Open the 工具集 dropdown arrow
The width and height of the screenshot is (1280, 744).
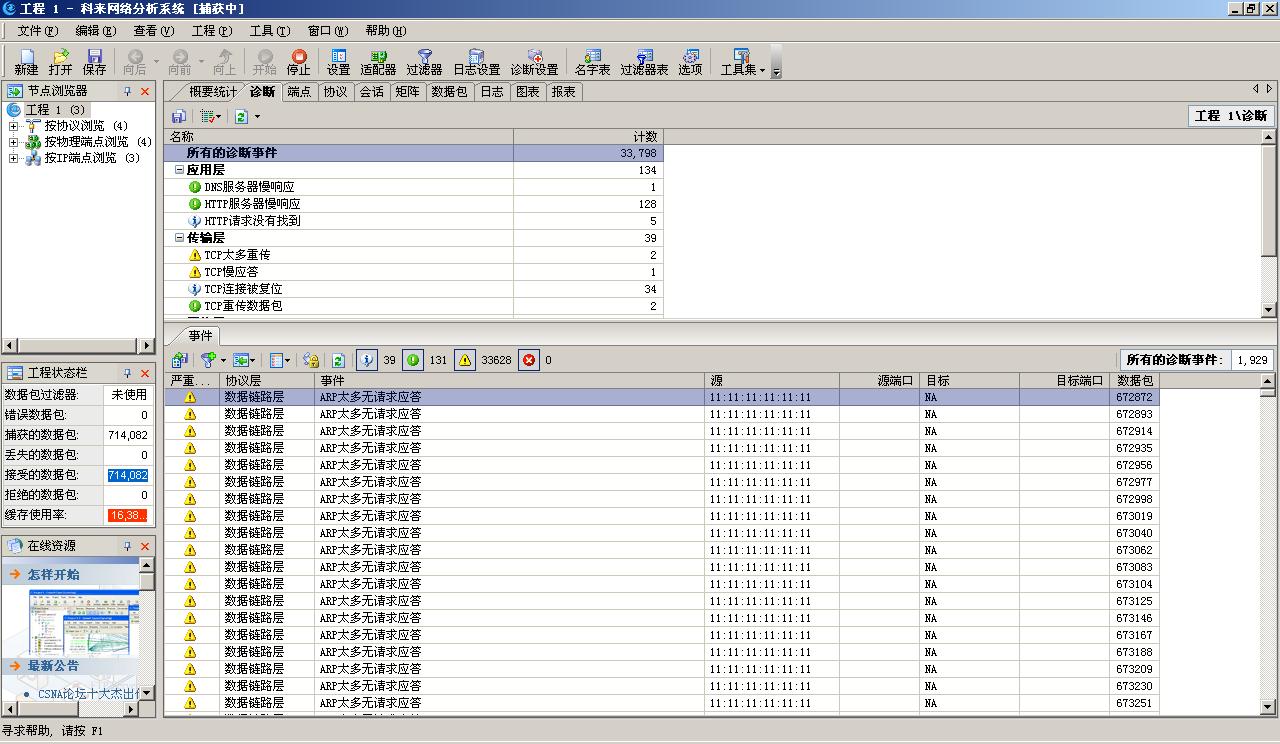point(762,70)
